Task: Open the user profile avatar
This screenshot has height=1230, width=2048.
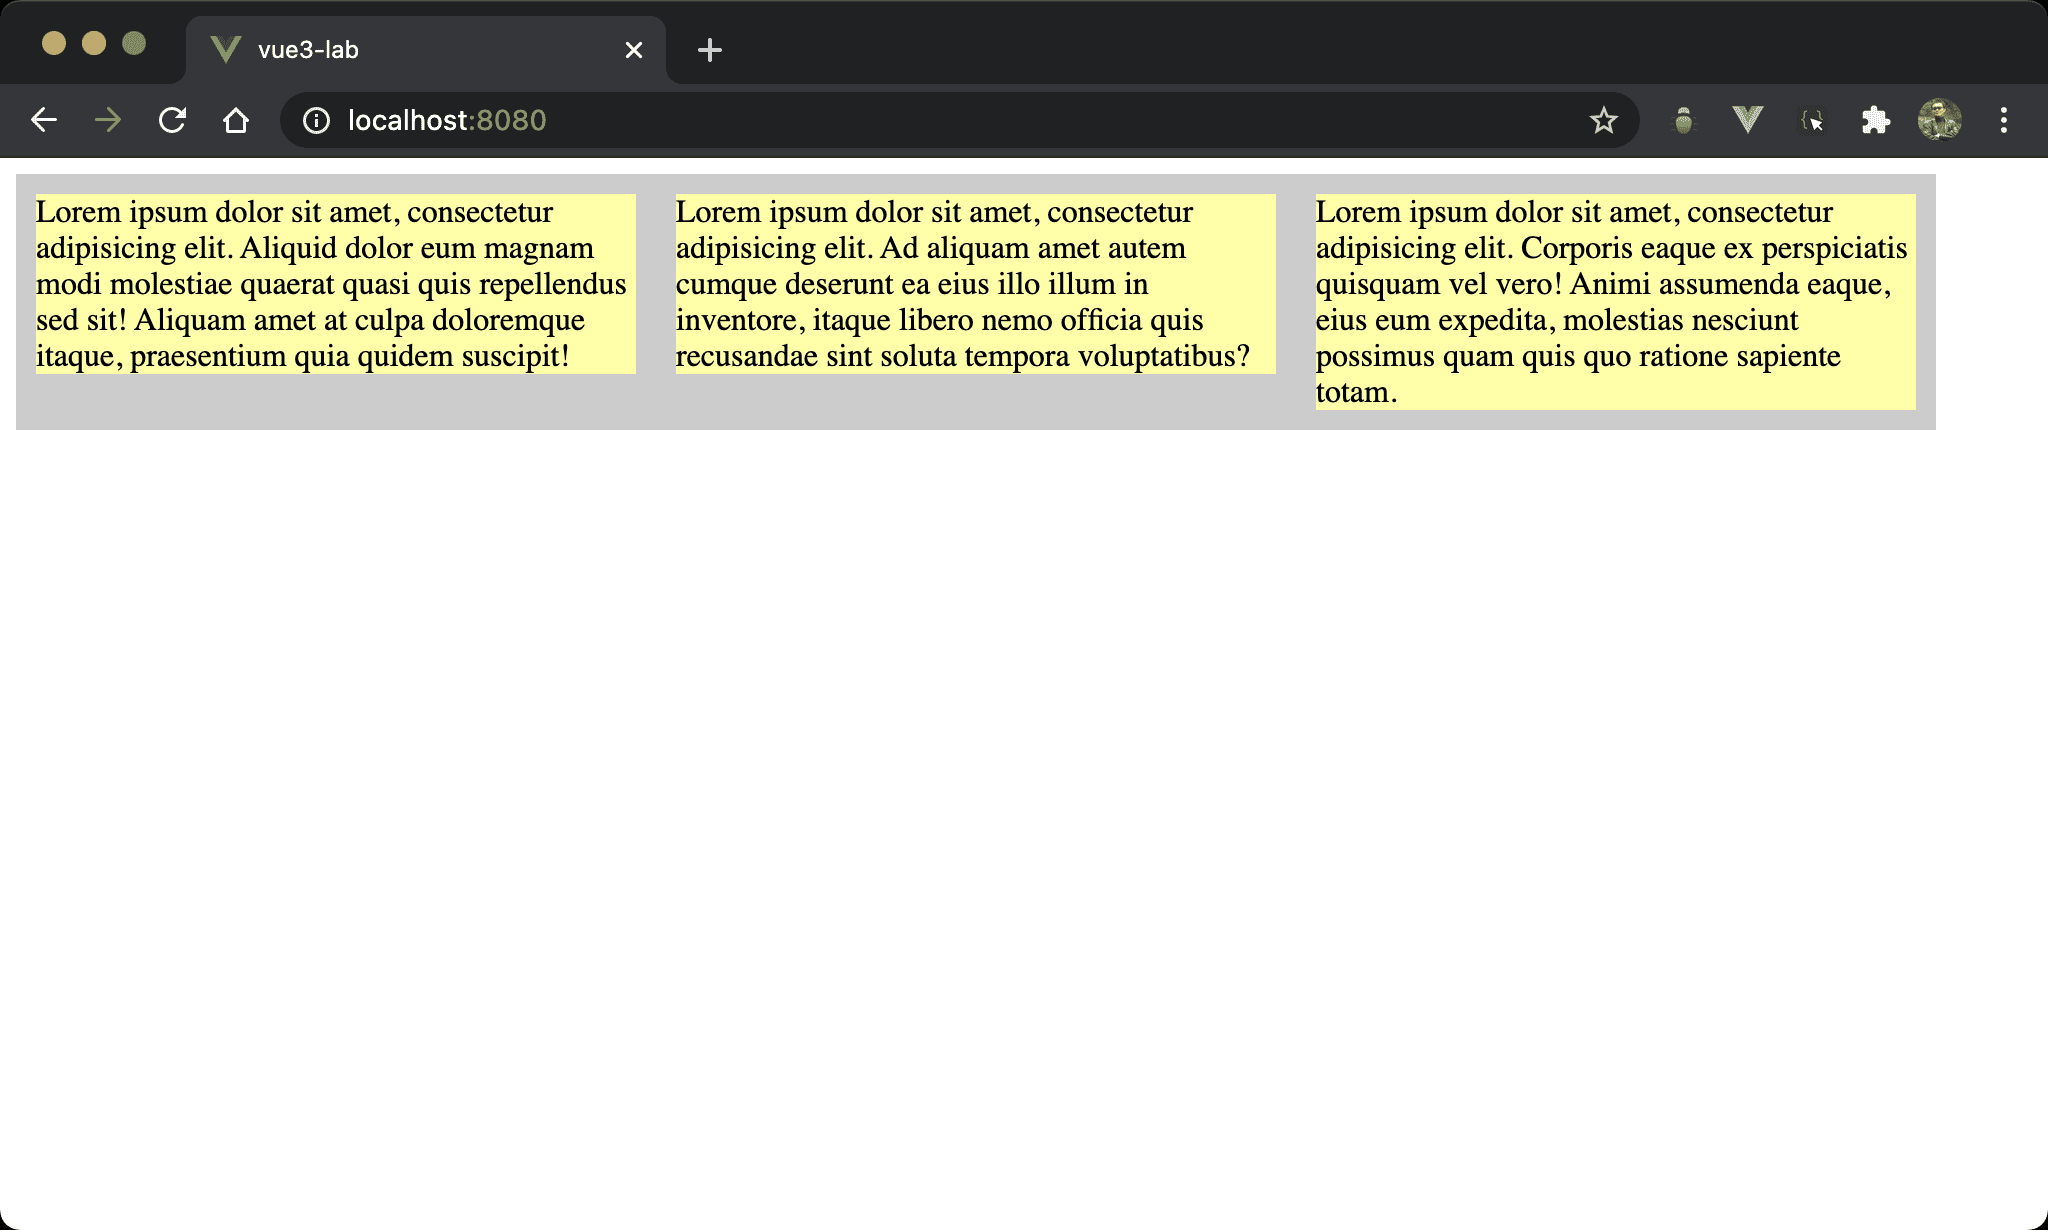Action: pyautogui.click(x=1939, y=121)
